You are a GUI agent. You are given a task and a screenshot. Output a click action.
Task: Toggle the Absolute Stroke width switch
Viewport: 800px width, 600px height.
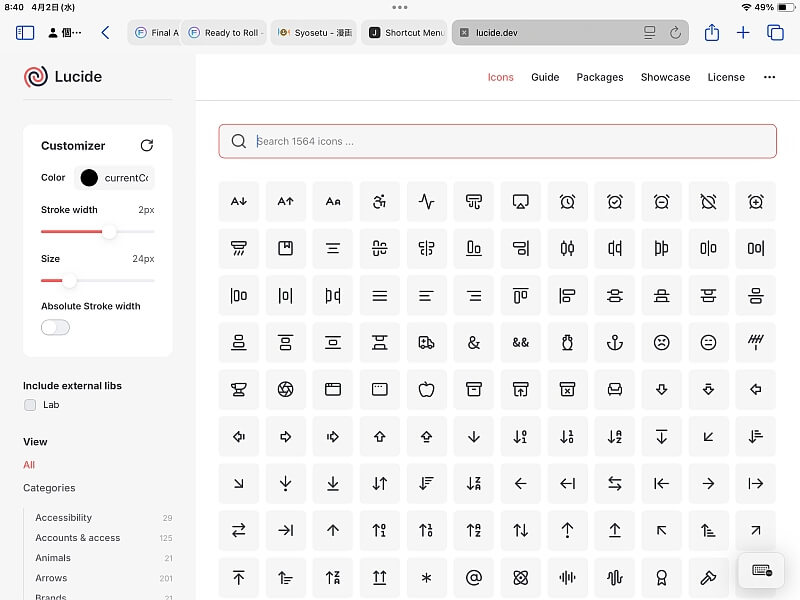pos(55,327)
